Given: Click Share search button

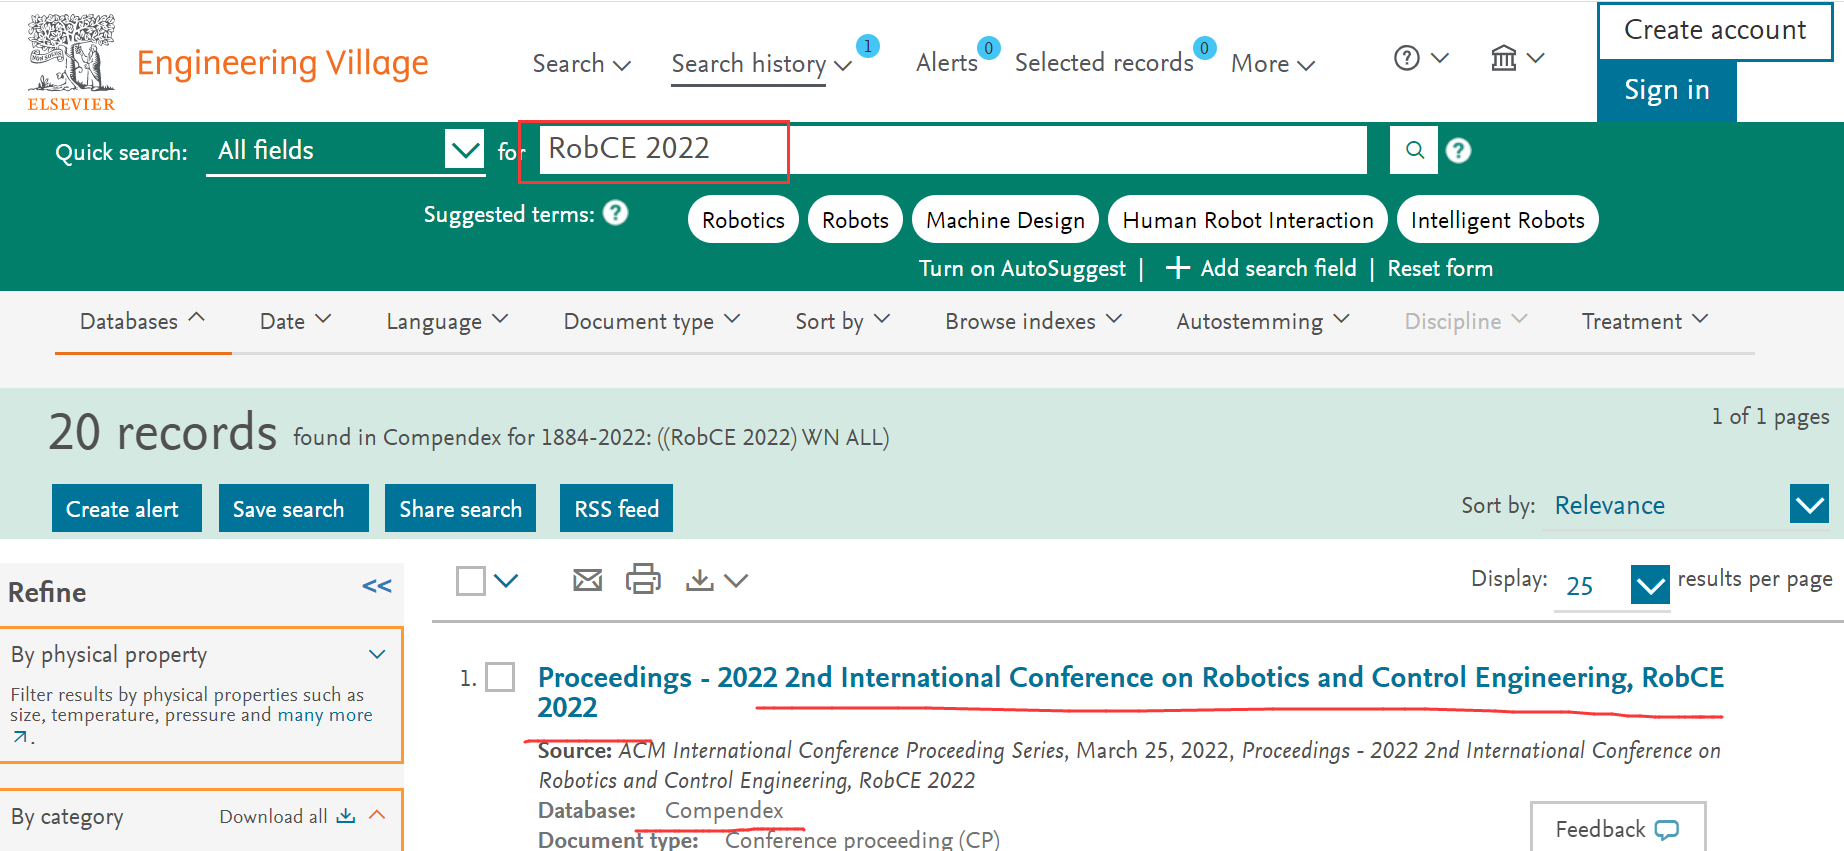Looking at the screenshot, I should click(x=460, y=508).
